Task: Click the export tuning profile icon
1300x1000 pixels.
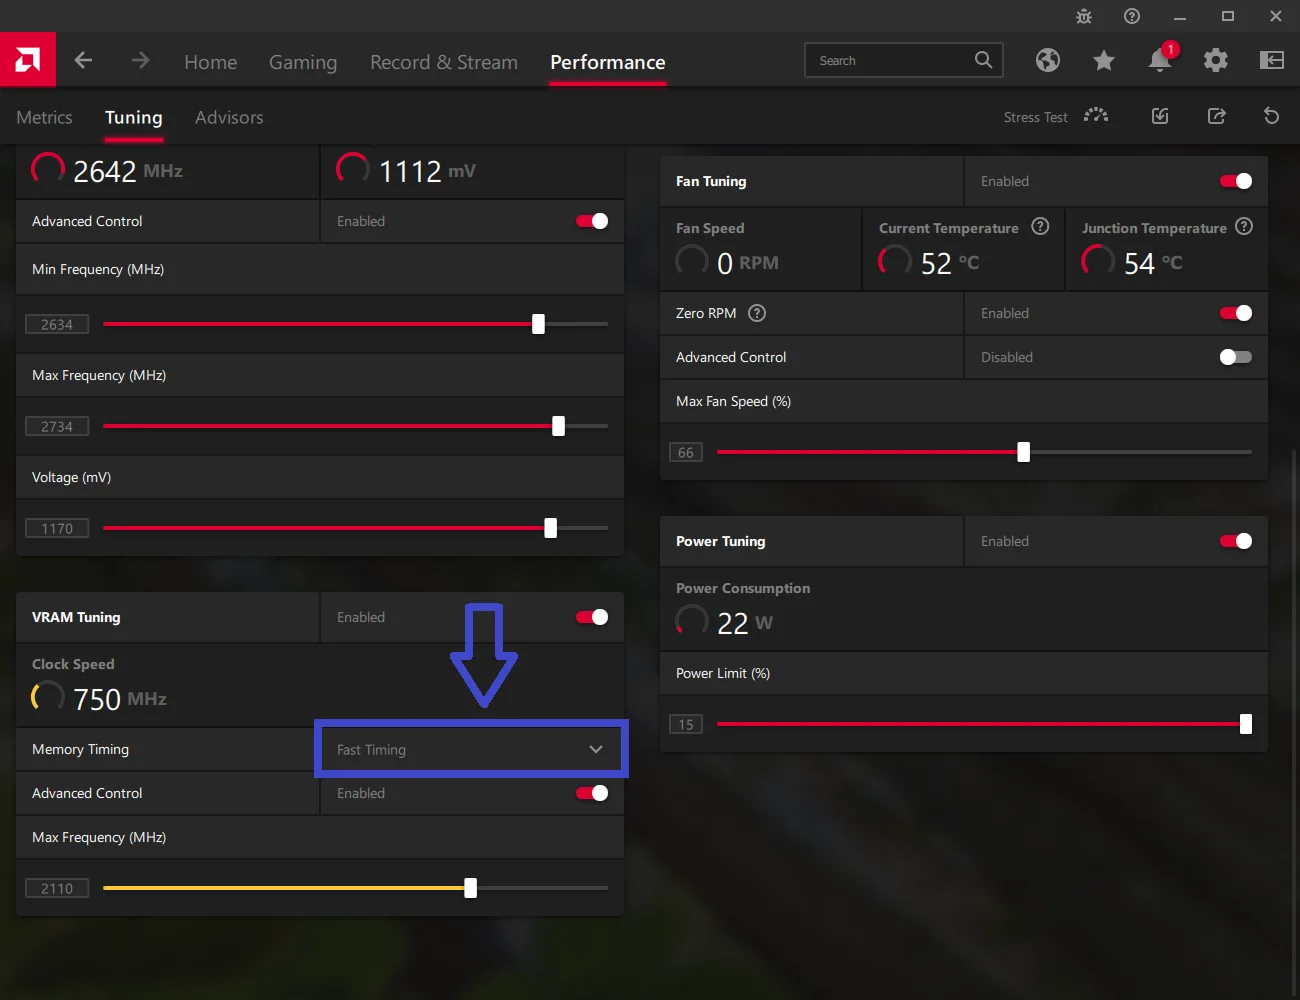Action: [1216, 116]
